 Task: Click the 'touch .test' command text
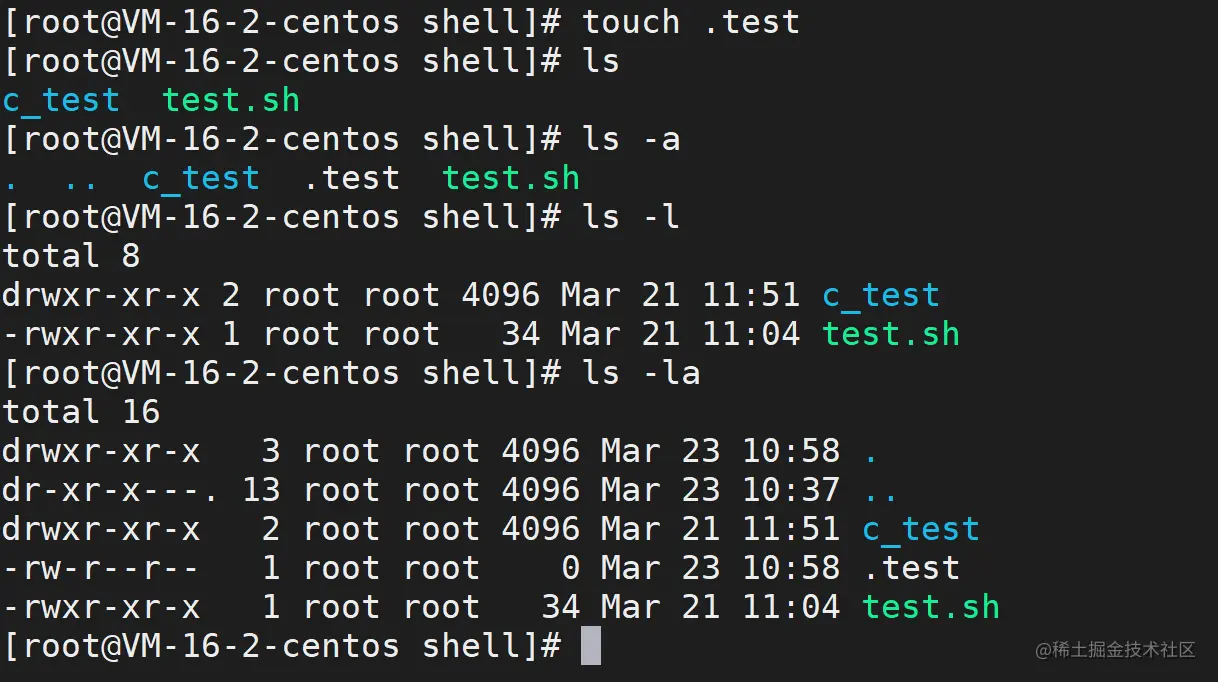click(691, 22)
